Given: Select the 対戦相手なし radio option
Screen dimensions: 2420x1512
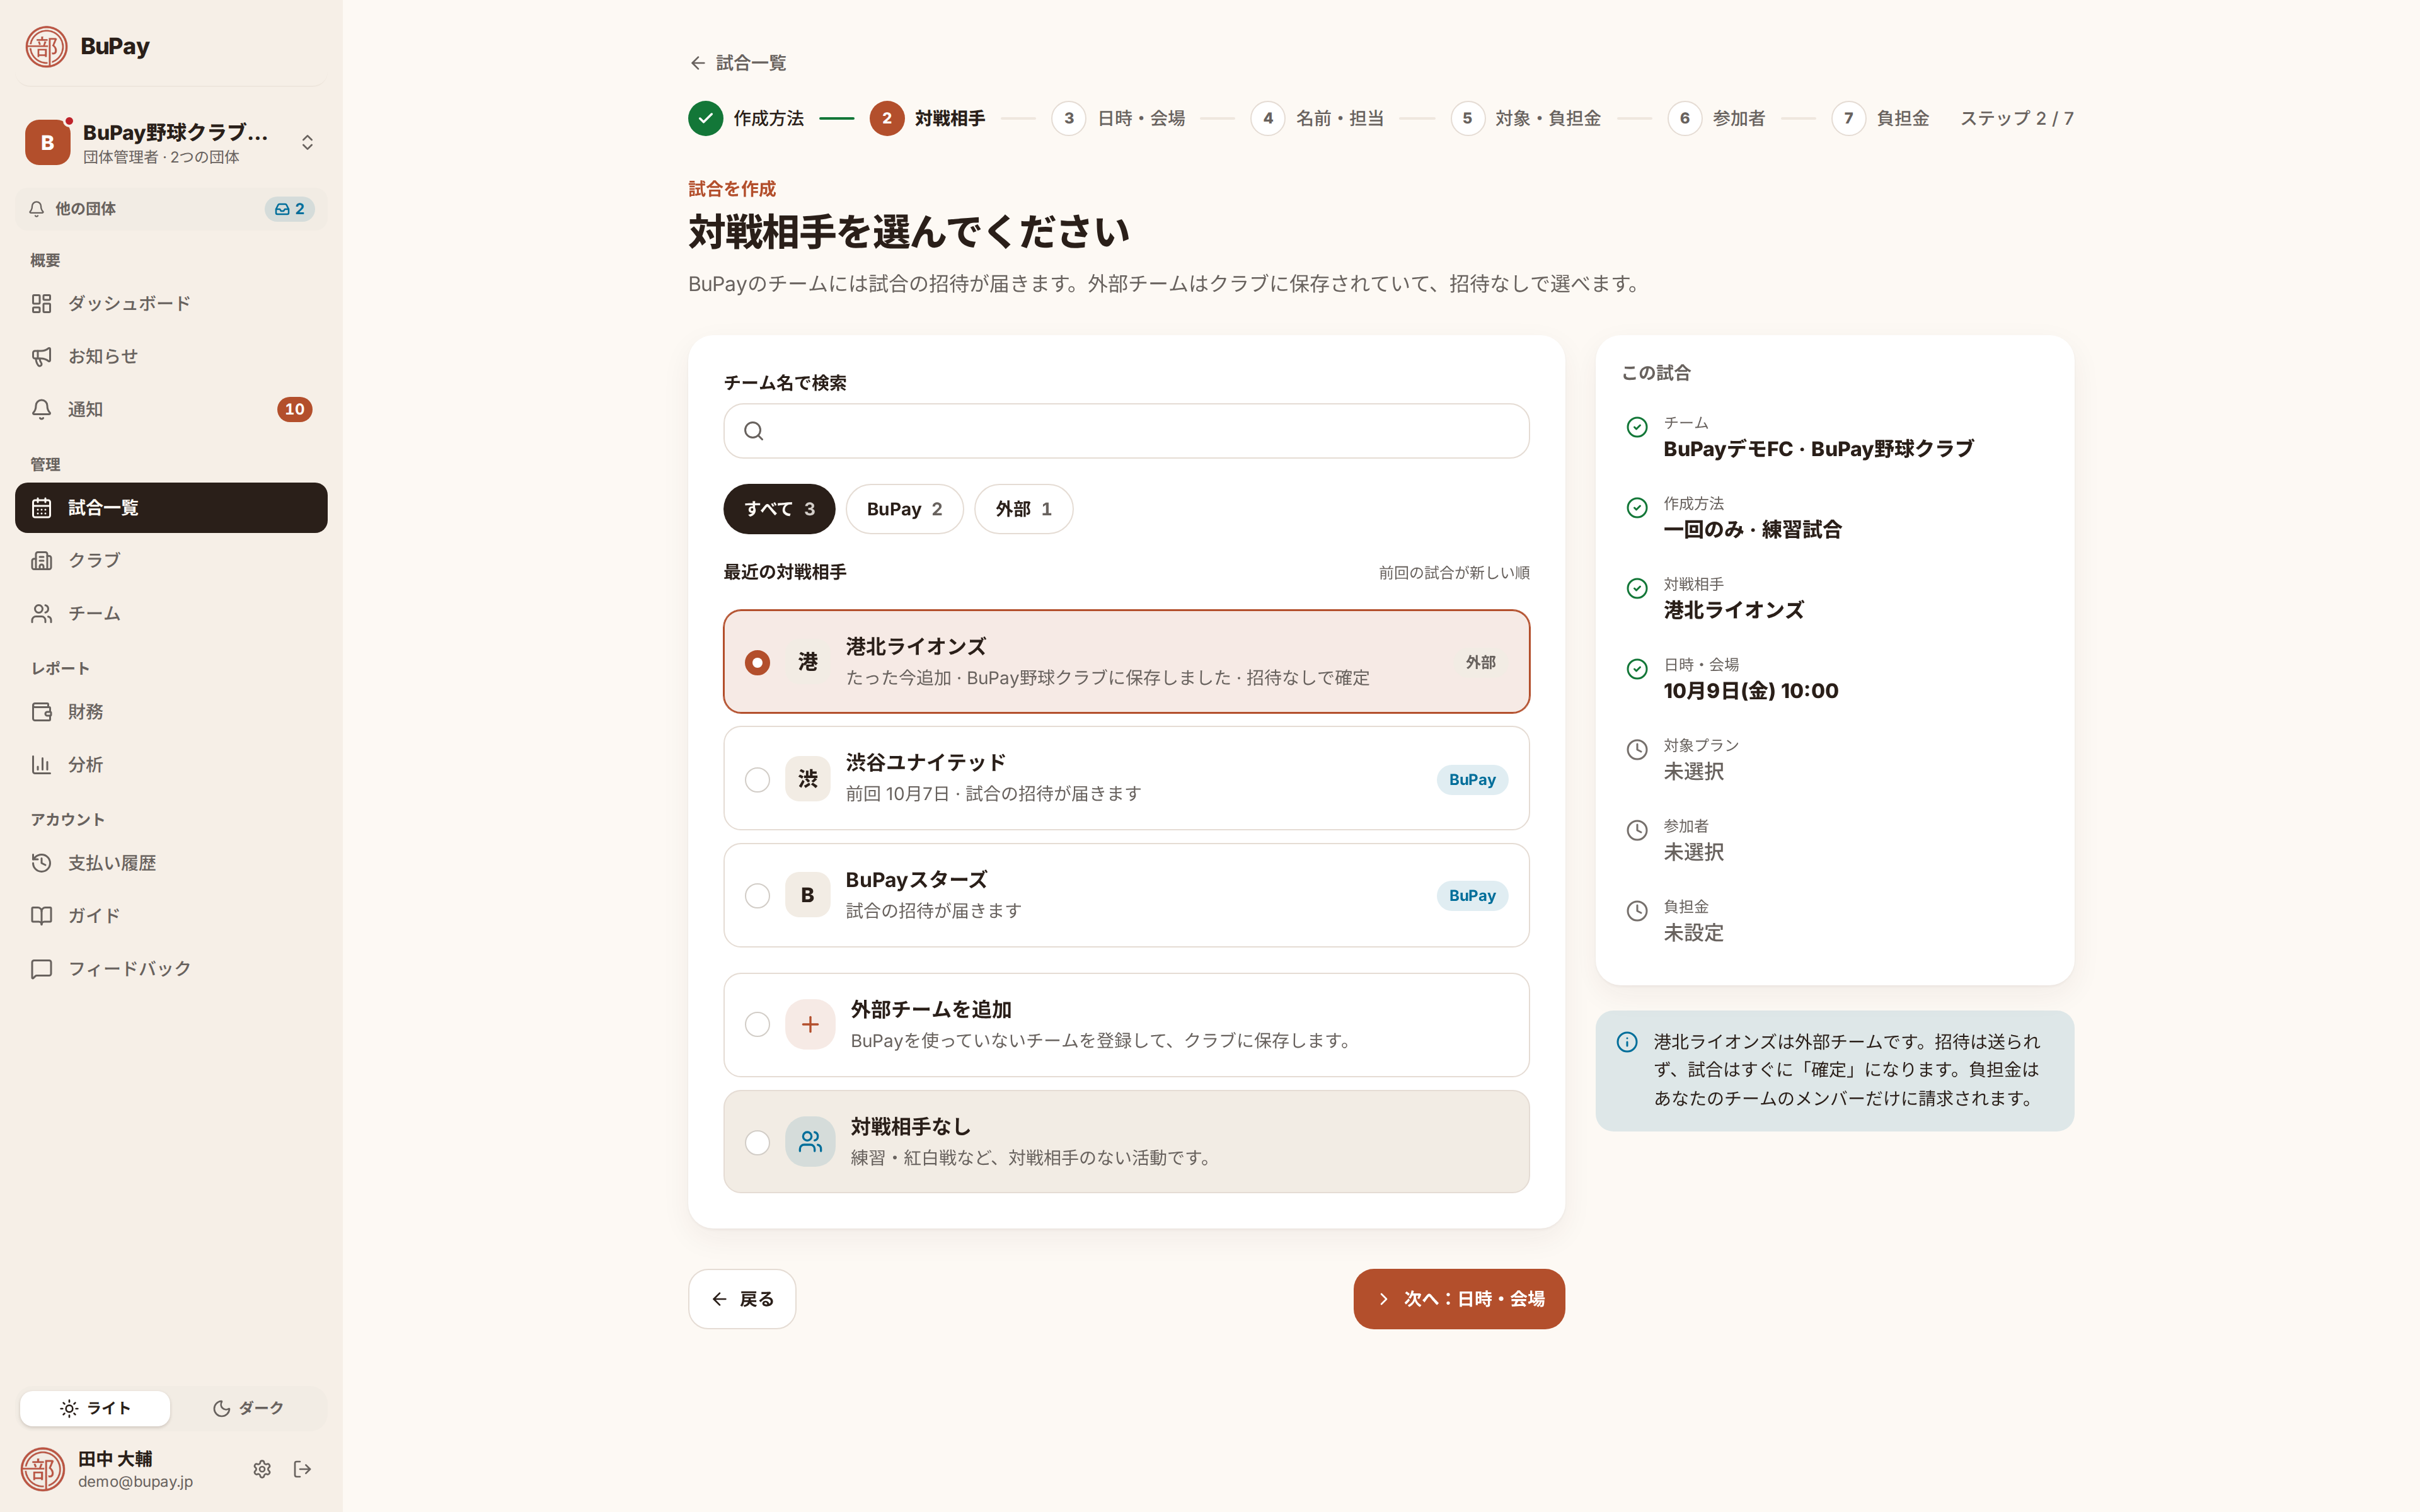Looking at the screenshot, I should coord(757,1142).
